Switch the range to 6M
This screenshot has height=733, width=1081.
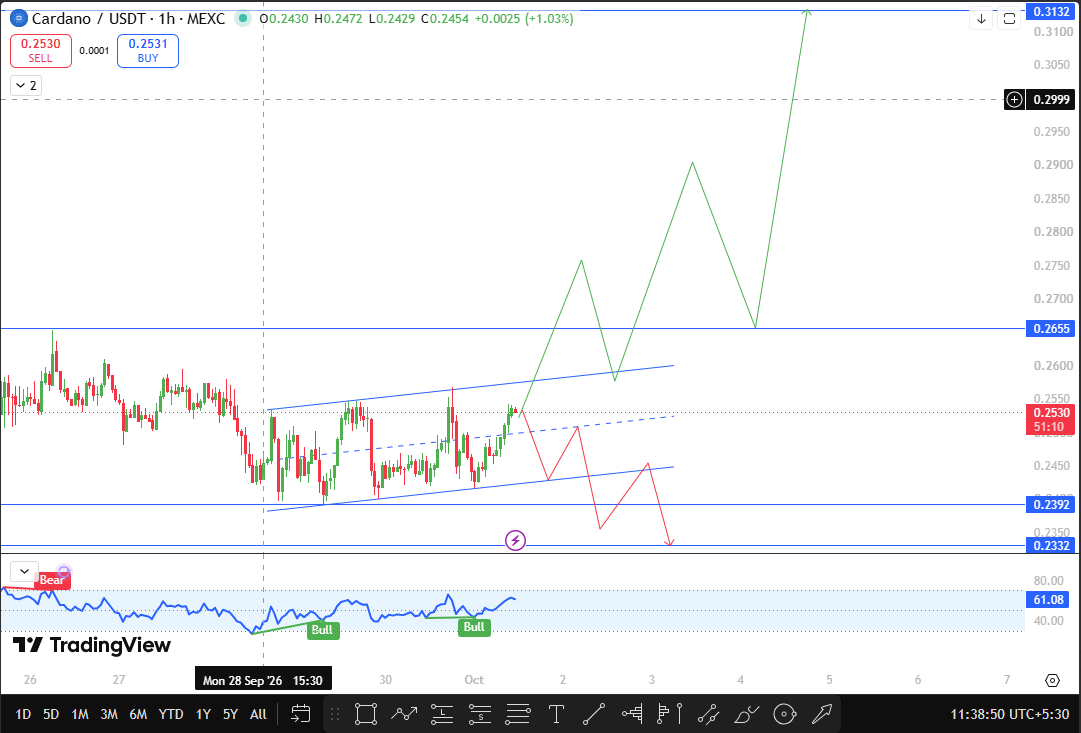138,714
